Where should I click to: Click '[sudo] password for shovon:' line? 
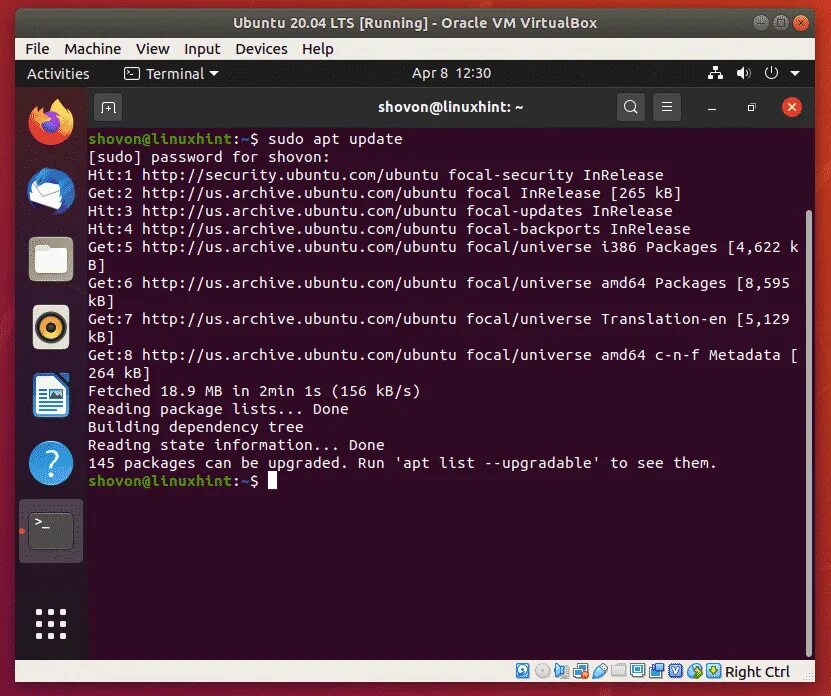pos(208,157)
